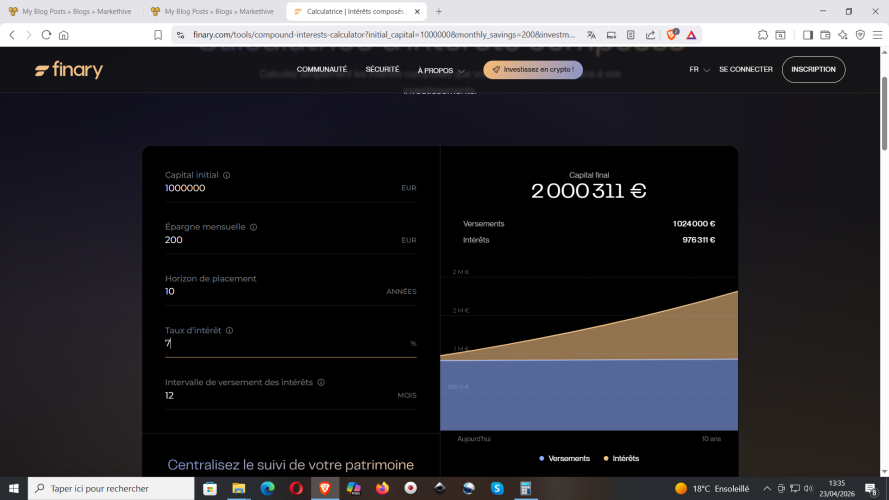The height and width of the screenshot is (500, 889).
Task: Click info icon for Intervalle de versement des intérêts
Action: click(x=321, y=382)
